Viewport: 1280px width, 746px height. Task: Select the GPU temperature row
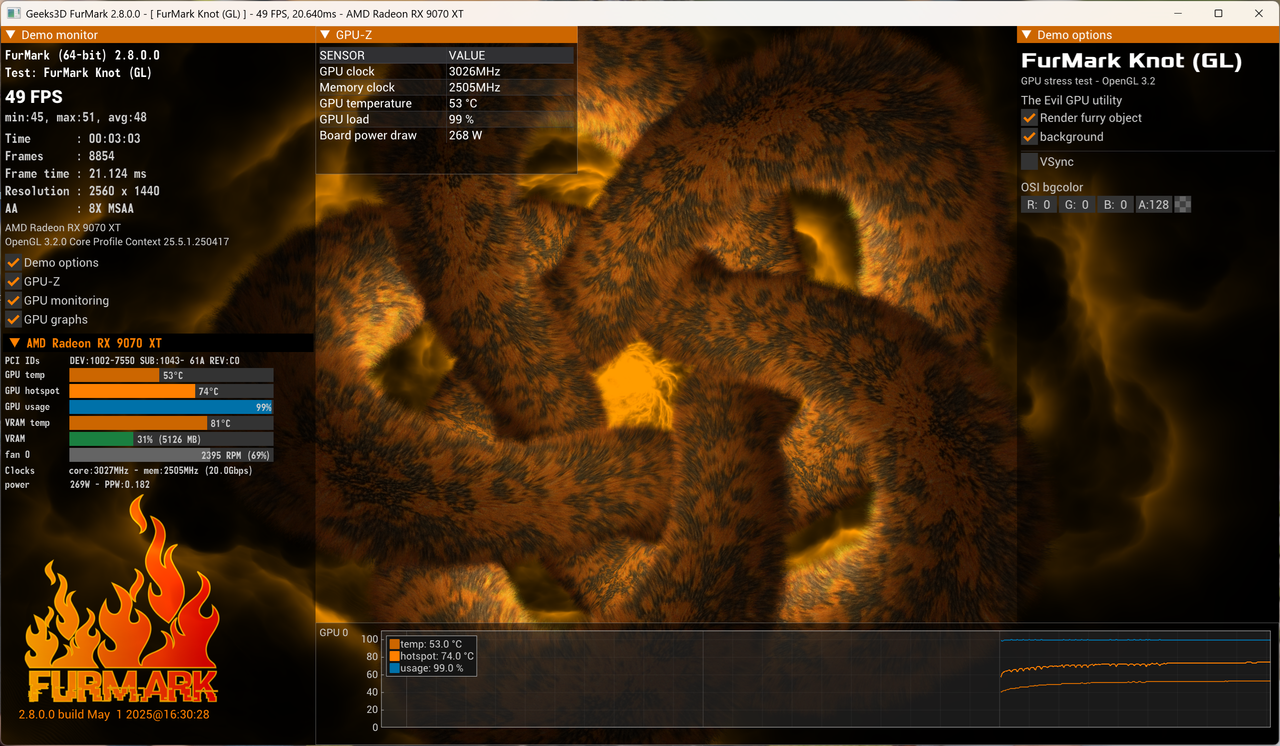(446, 104)
